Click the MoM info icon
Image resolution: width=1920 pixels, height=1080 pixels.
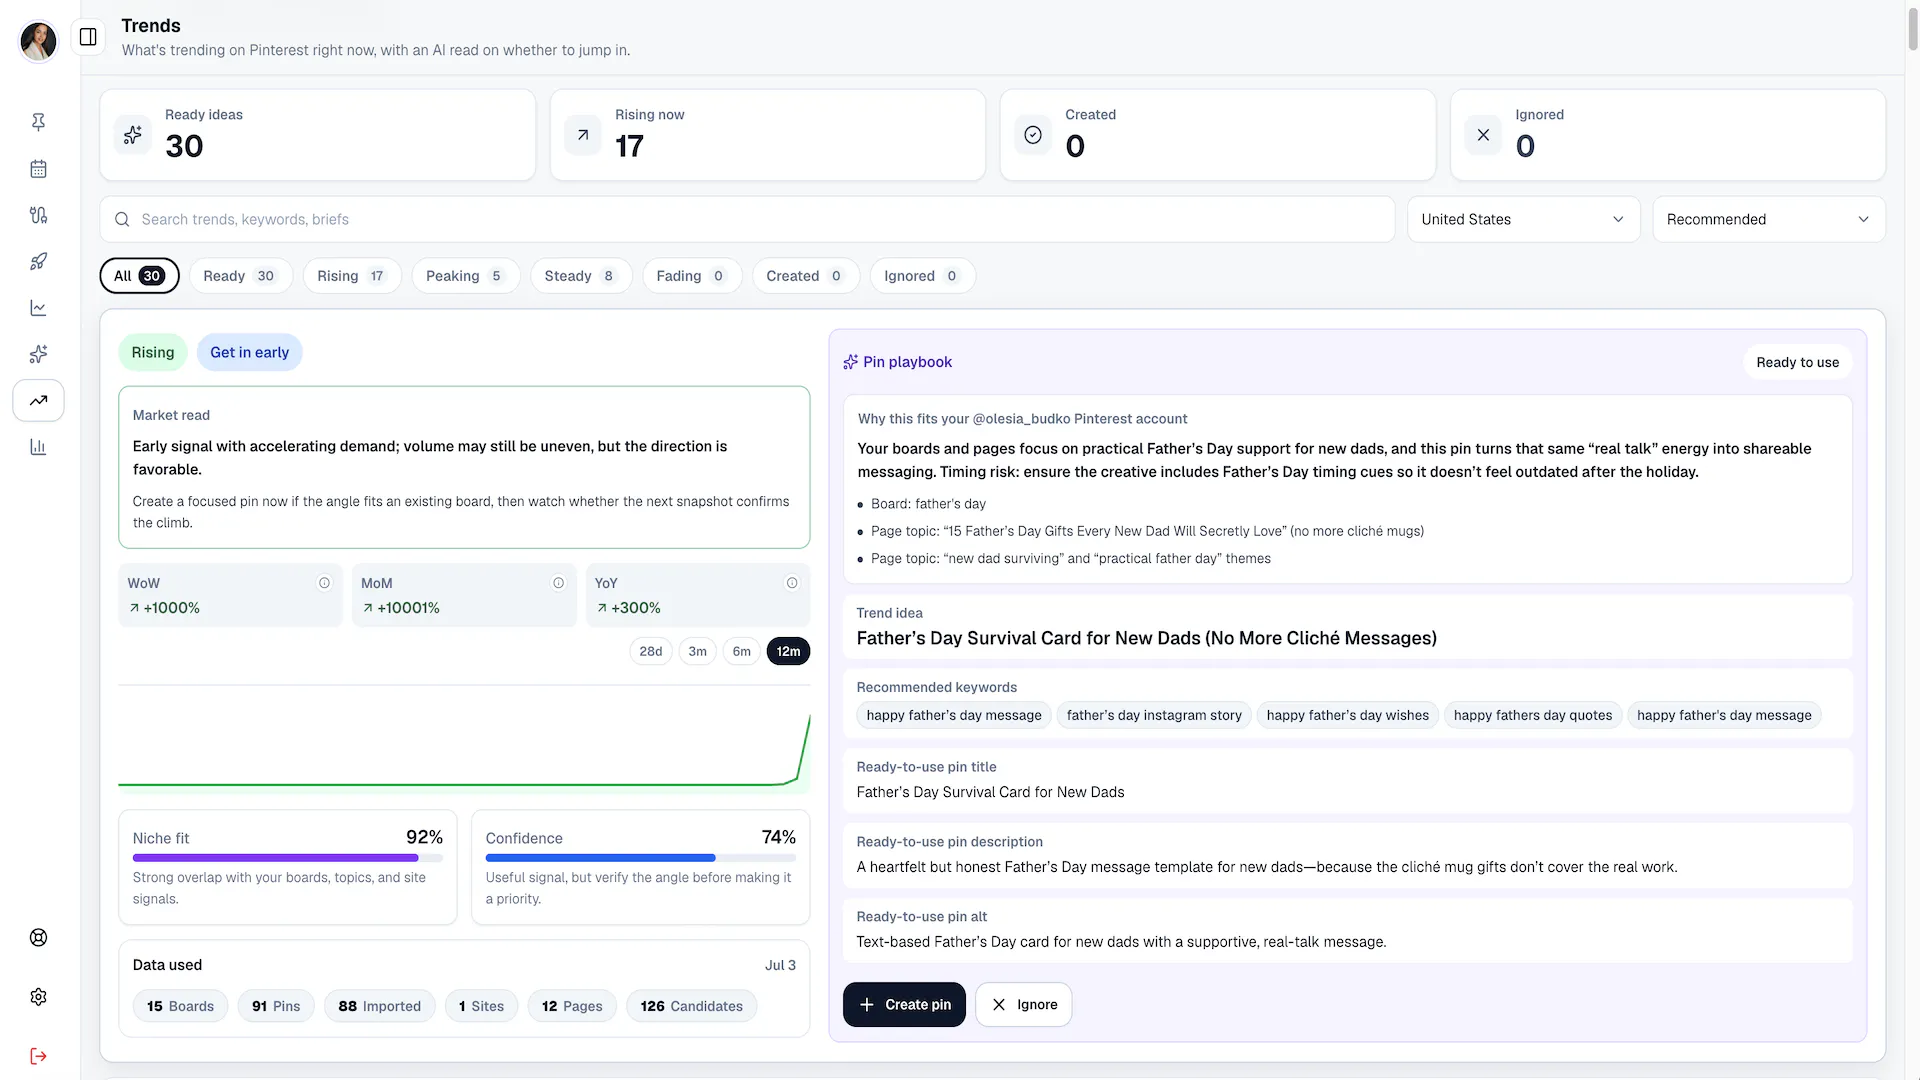coord(558,583)
